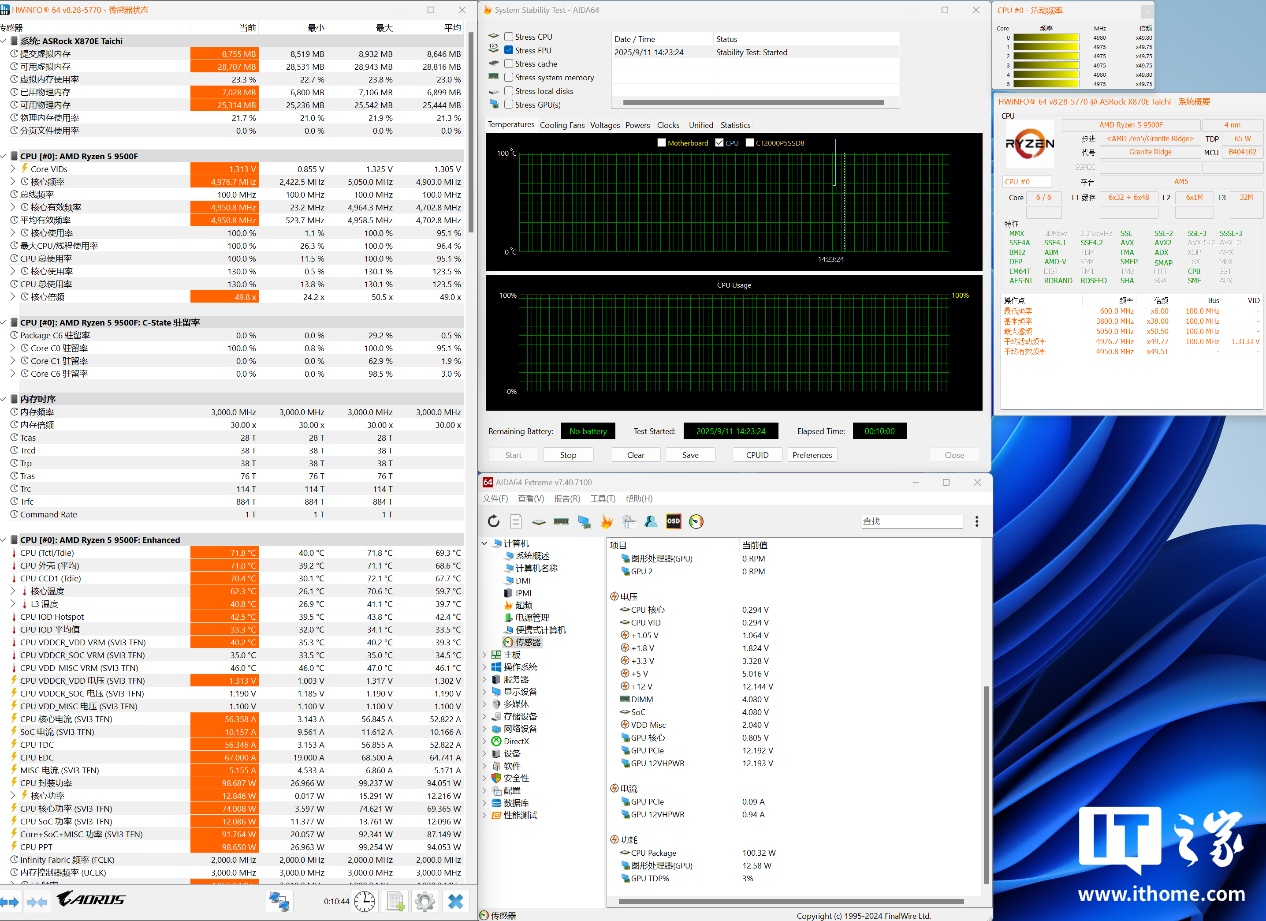The image size is (1266, 921).
Task: Toggle the Stress GPU(s) checkbox
Action: [x=508, y=104]
